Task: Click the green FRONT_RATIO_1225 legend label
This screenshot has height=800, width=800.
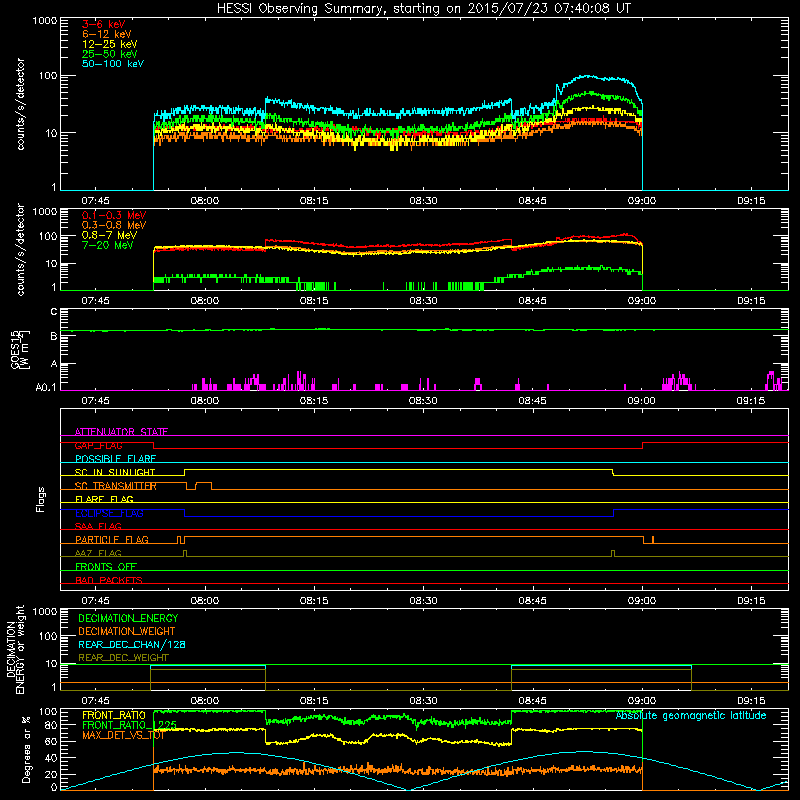Action: pyautogui.click(x=130, y=725)
